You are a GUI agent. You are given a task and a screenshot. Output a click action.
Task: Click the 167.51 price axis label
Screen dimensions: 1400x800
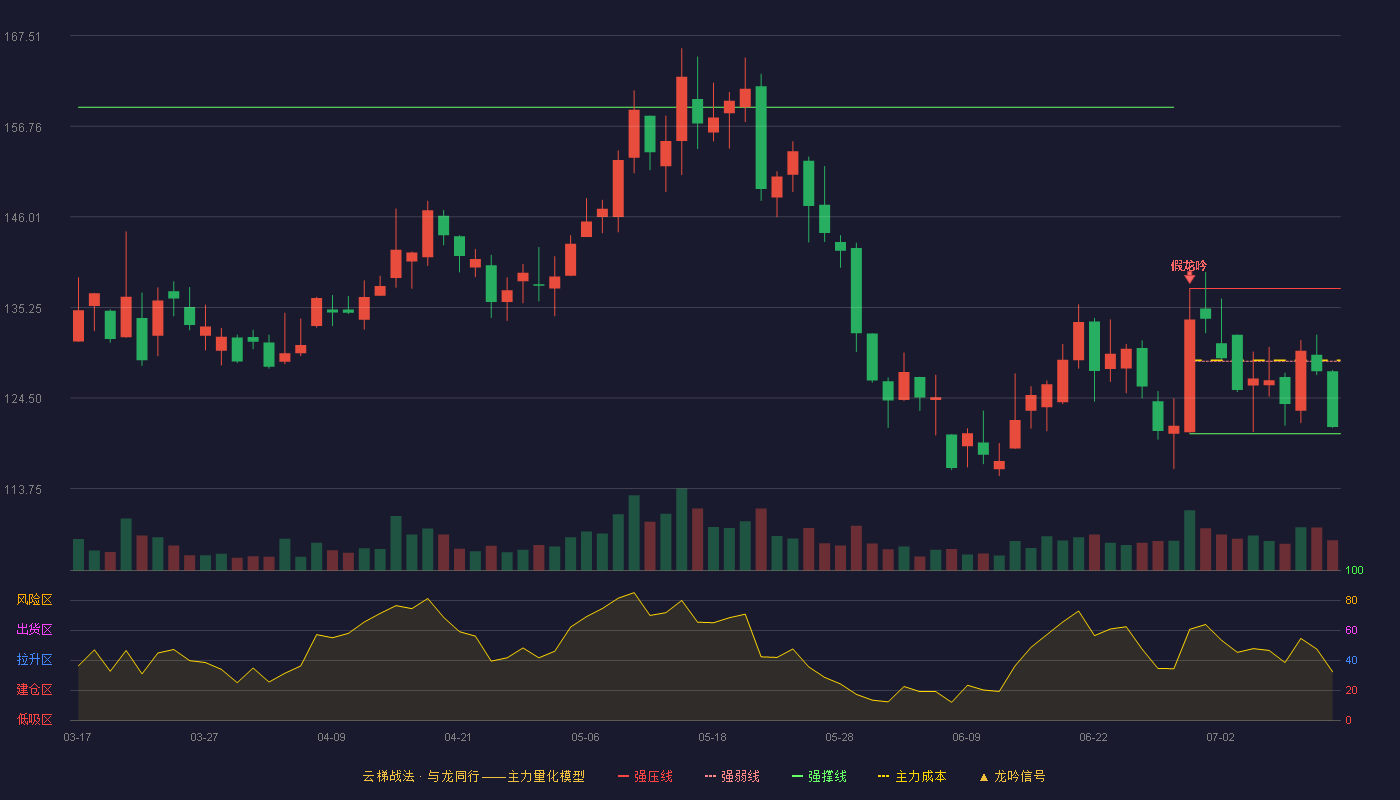click(x=22, y=37)
